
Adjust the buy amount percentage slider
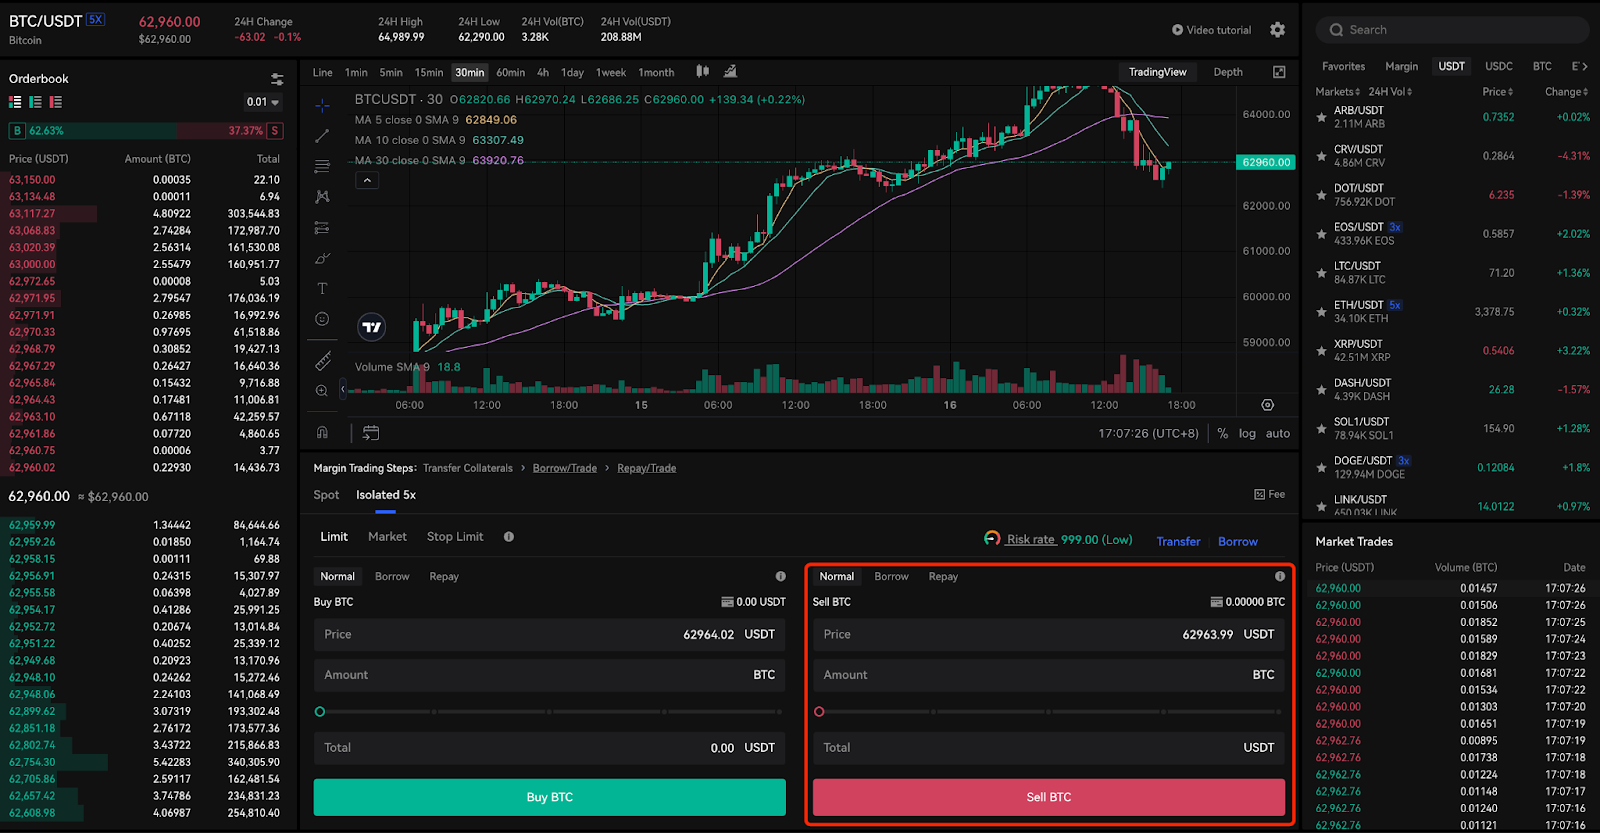point(549,712)
